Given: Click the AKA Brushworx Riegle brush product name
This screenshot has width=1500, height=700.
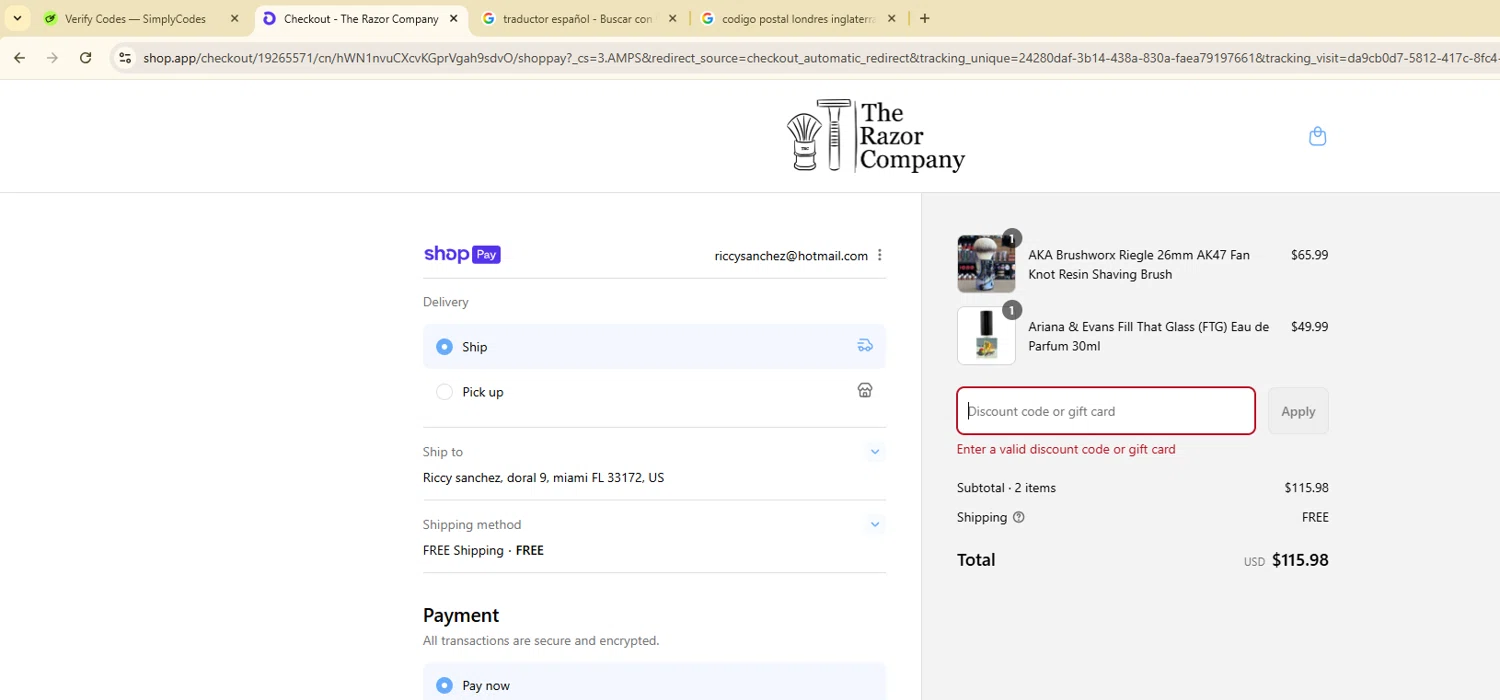Looking at the screenshot, I should 1139,264.
